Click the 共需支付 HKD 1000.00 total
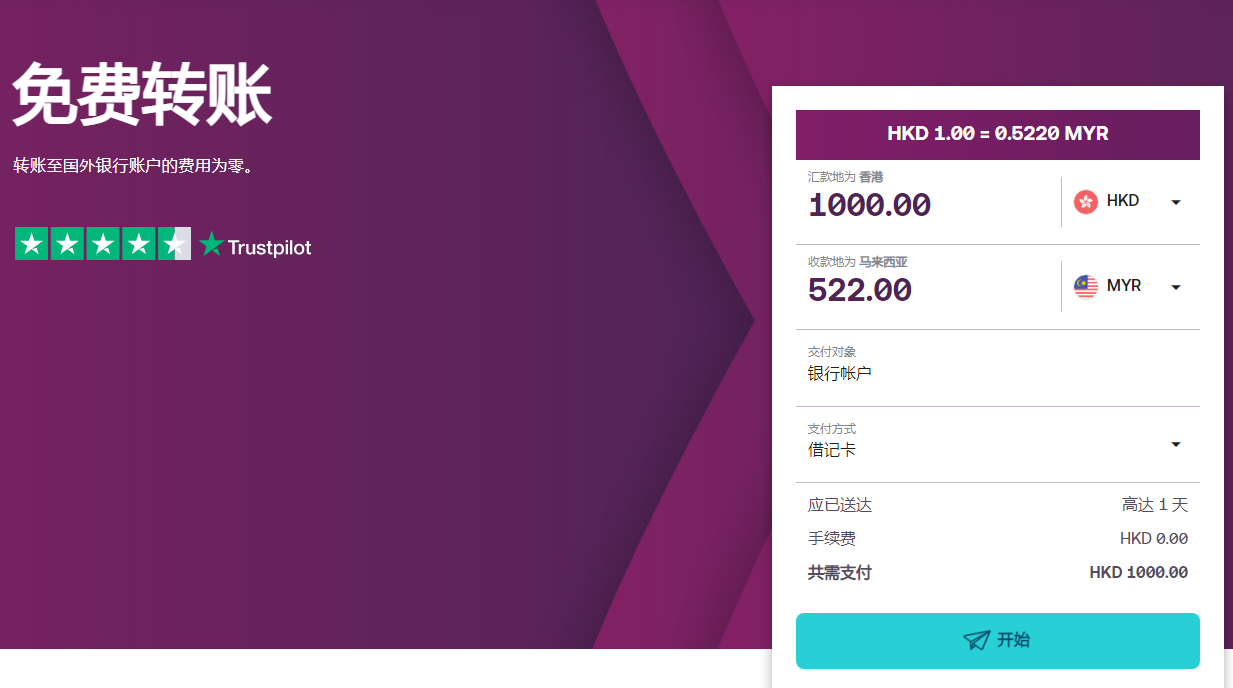The image size is (1233, 688). coord(1138,573)
